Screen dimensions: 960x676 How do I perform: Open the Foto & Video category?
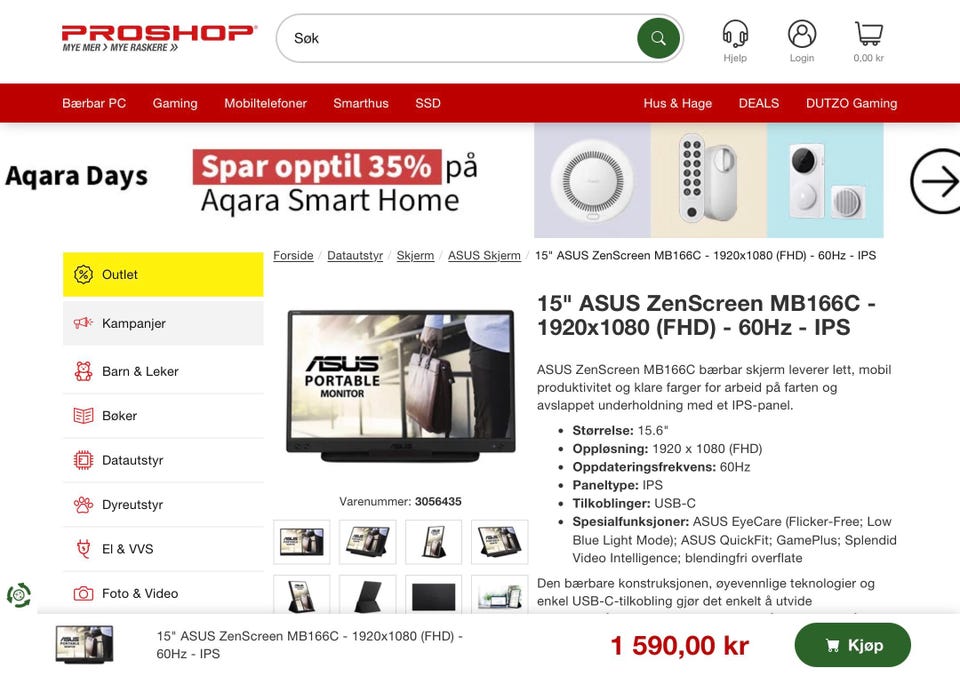point(163,593)
